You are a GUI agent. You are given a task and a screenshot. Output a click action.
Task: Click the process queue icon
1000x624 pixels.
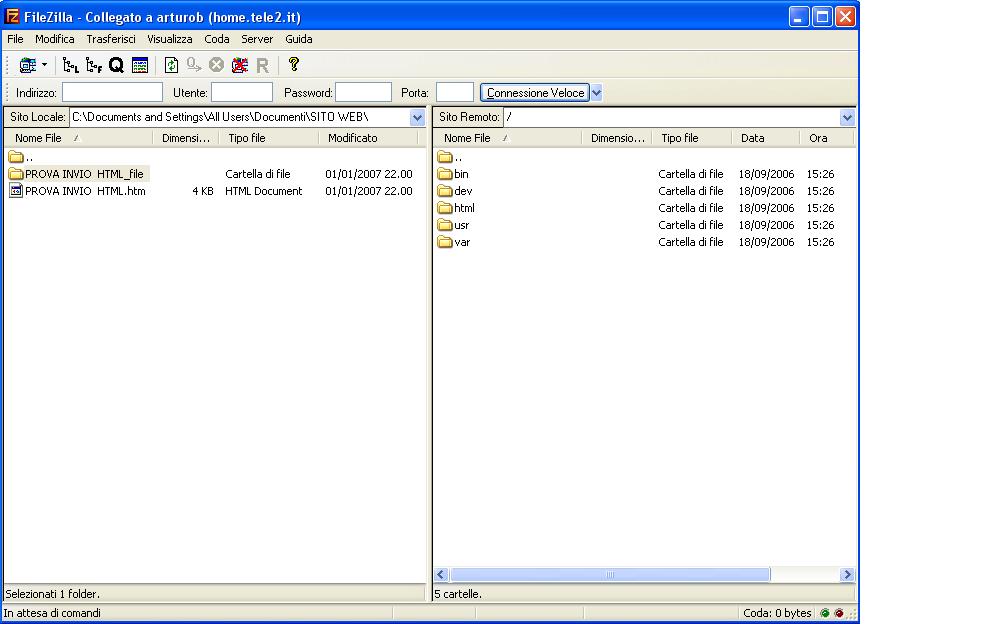(194, 65)
